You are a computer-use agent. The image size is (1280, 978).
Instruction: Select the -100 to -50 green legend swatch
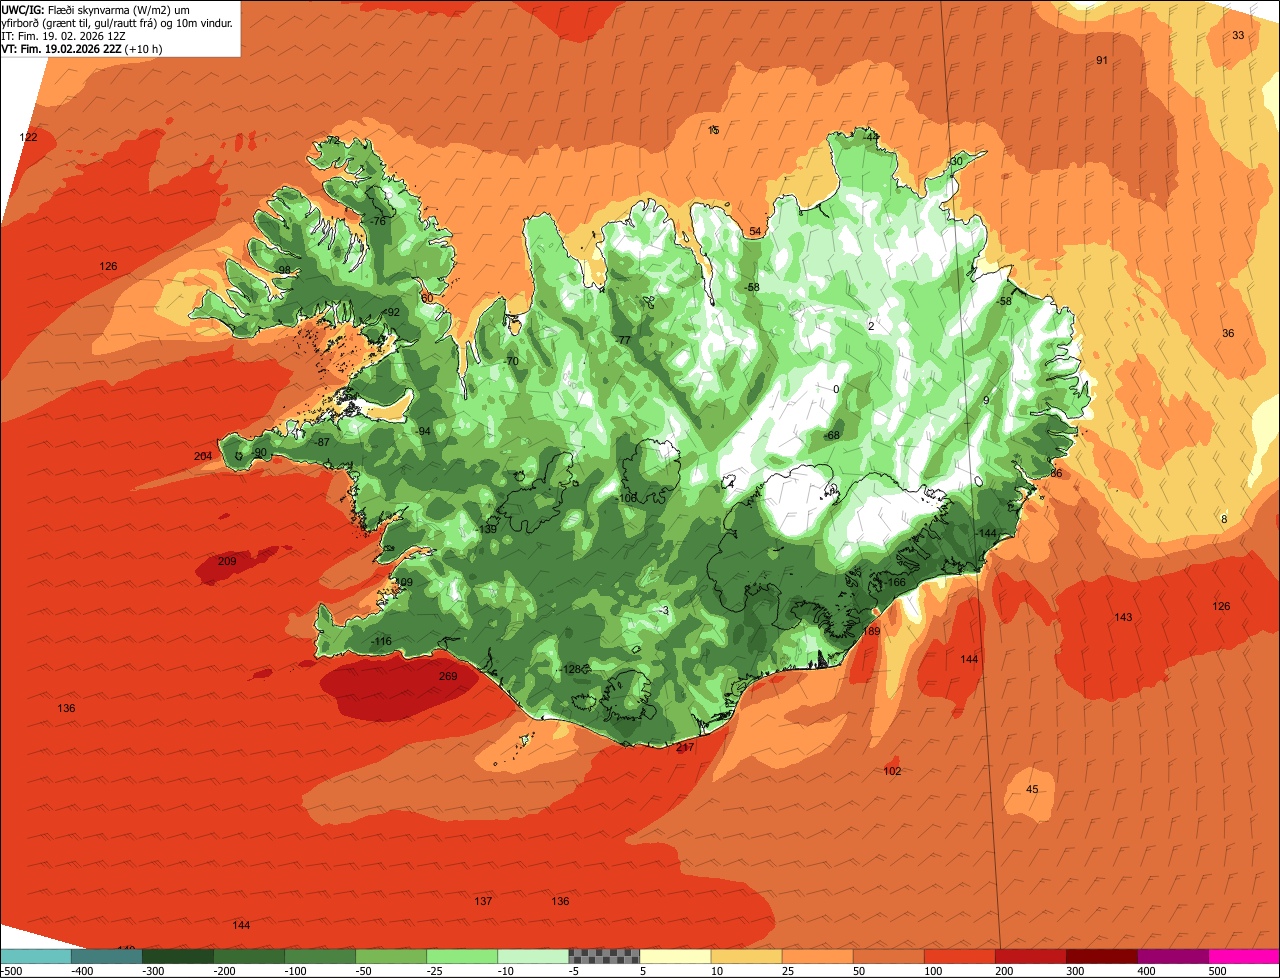tap(320, 956)
